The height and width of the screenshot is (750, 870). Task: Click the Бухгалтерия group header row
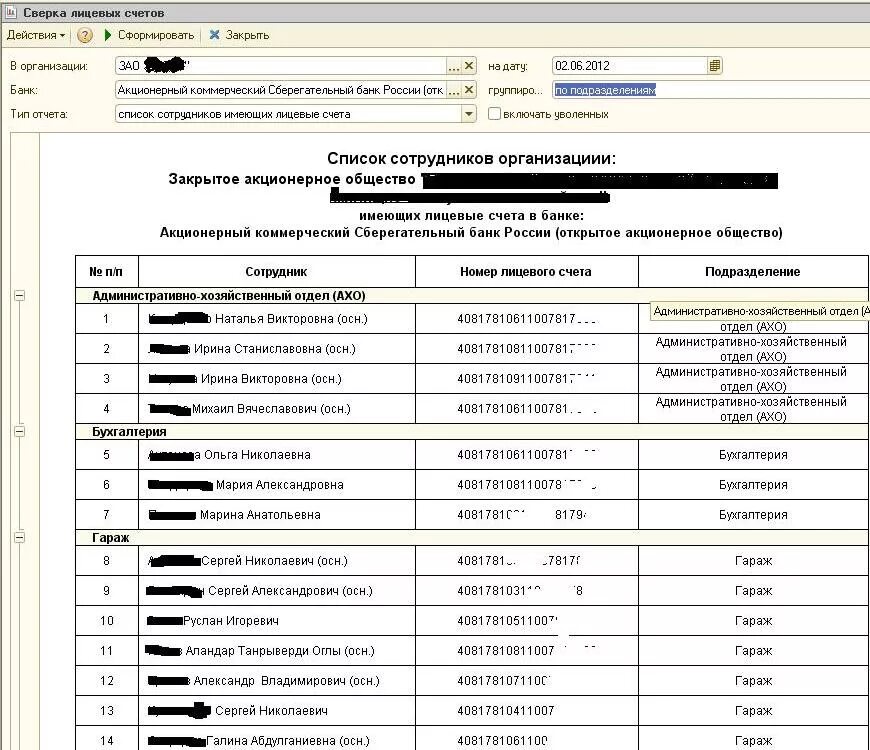pyautogui.click(x=472, y=432)
